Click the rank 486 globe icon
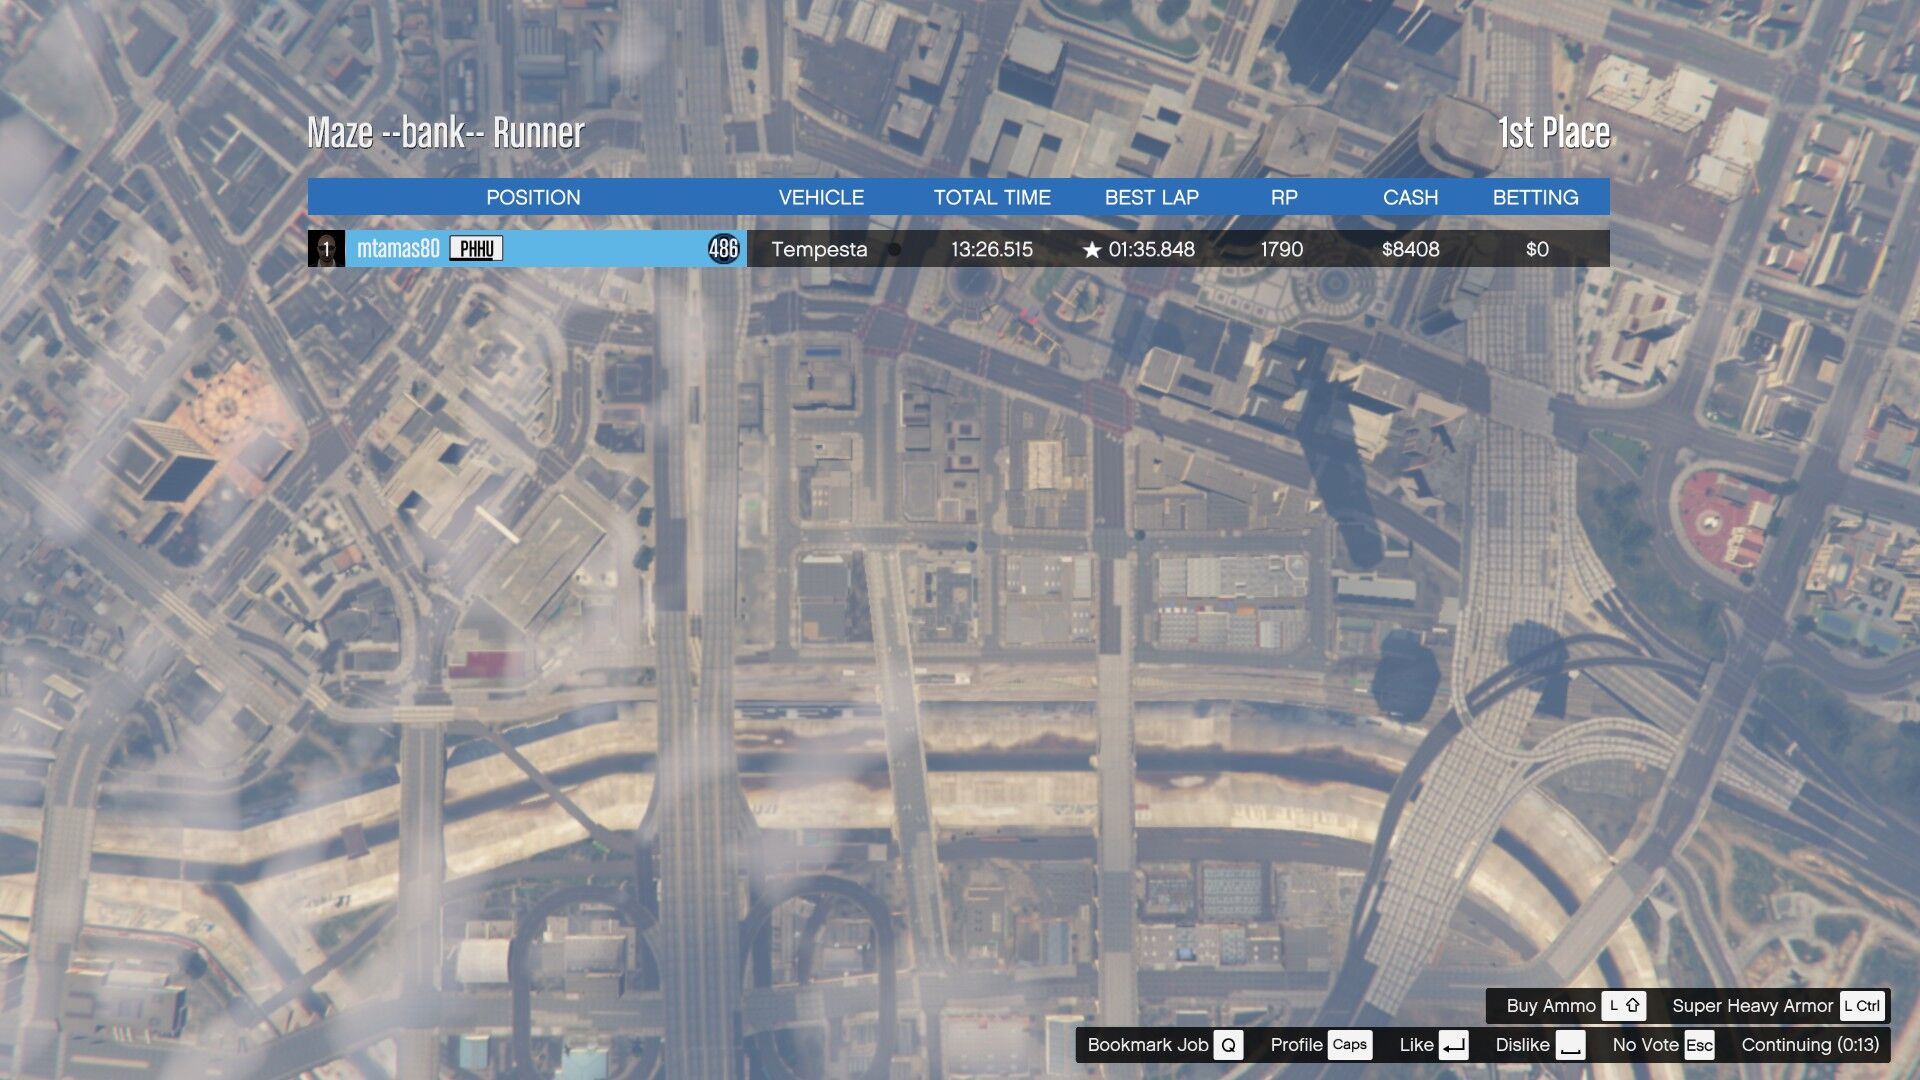The width and height of the screenshot is (1920, 1080). (723, 249)
